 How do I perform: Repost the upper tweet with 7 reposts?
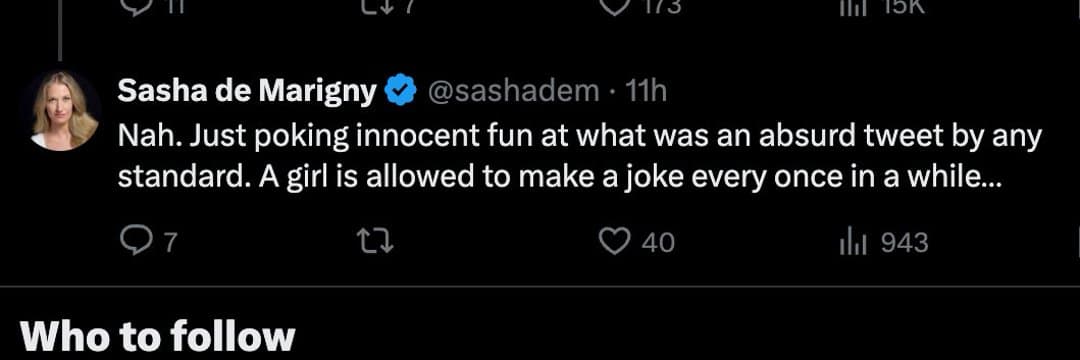point(379,6)
